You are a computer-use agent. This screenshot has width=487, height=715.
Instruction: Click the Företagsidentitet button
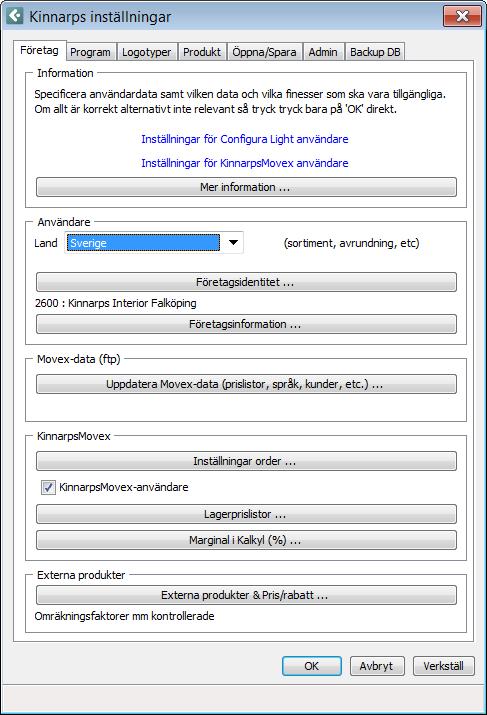click(246, 282)
